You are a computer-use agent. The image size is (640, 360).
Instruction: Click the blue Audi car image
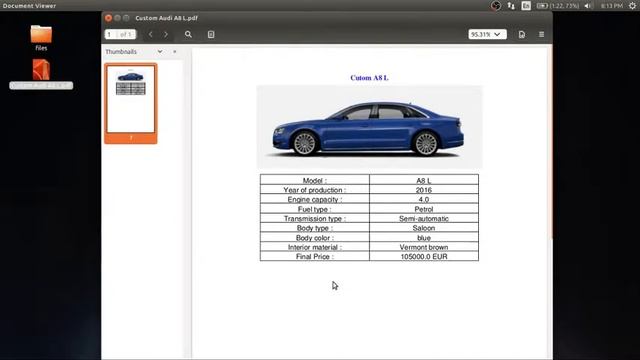tap(369, 127)
